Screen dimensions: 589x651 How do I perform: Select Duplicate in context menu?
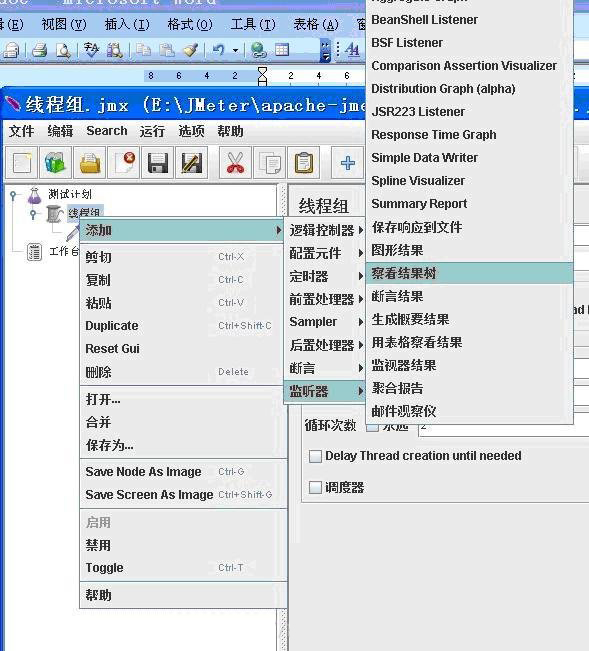tap(181, 326)
